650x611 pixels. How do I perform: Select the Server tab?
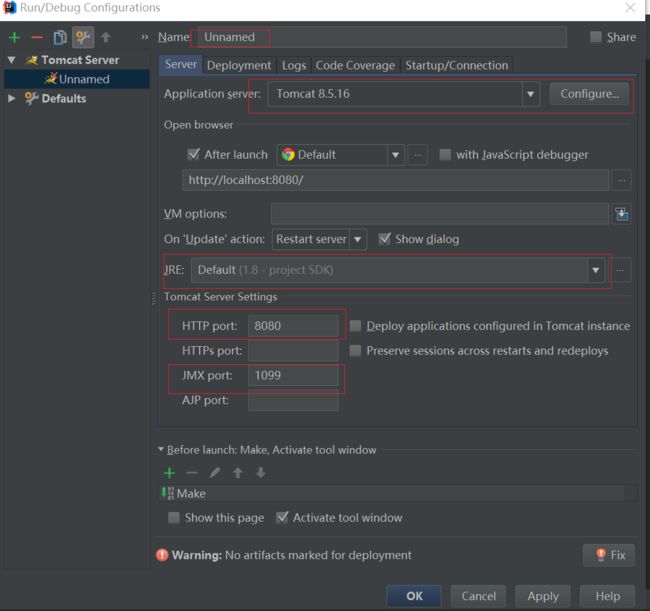coord(181,65)
